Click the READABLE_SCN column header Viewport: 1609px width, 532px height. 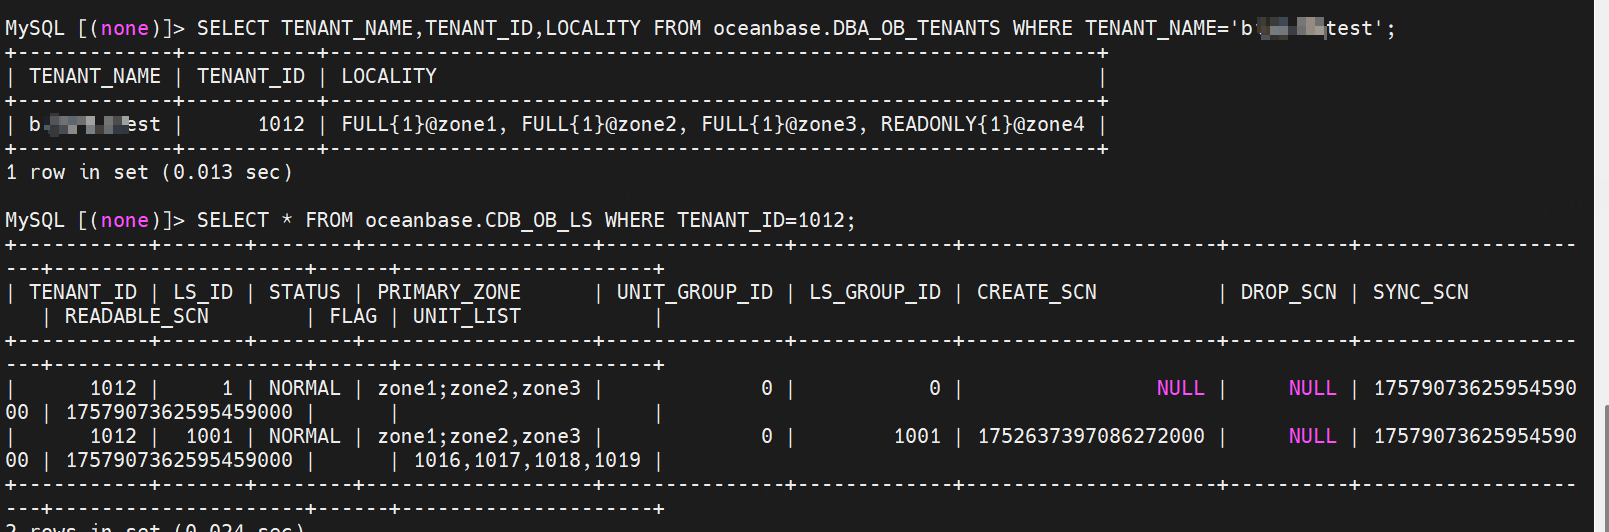pos(137,316)
